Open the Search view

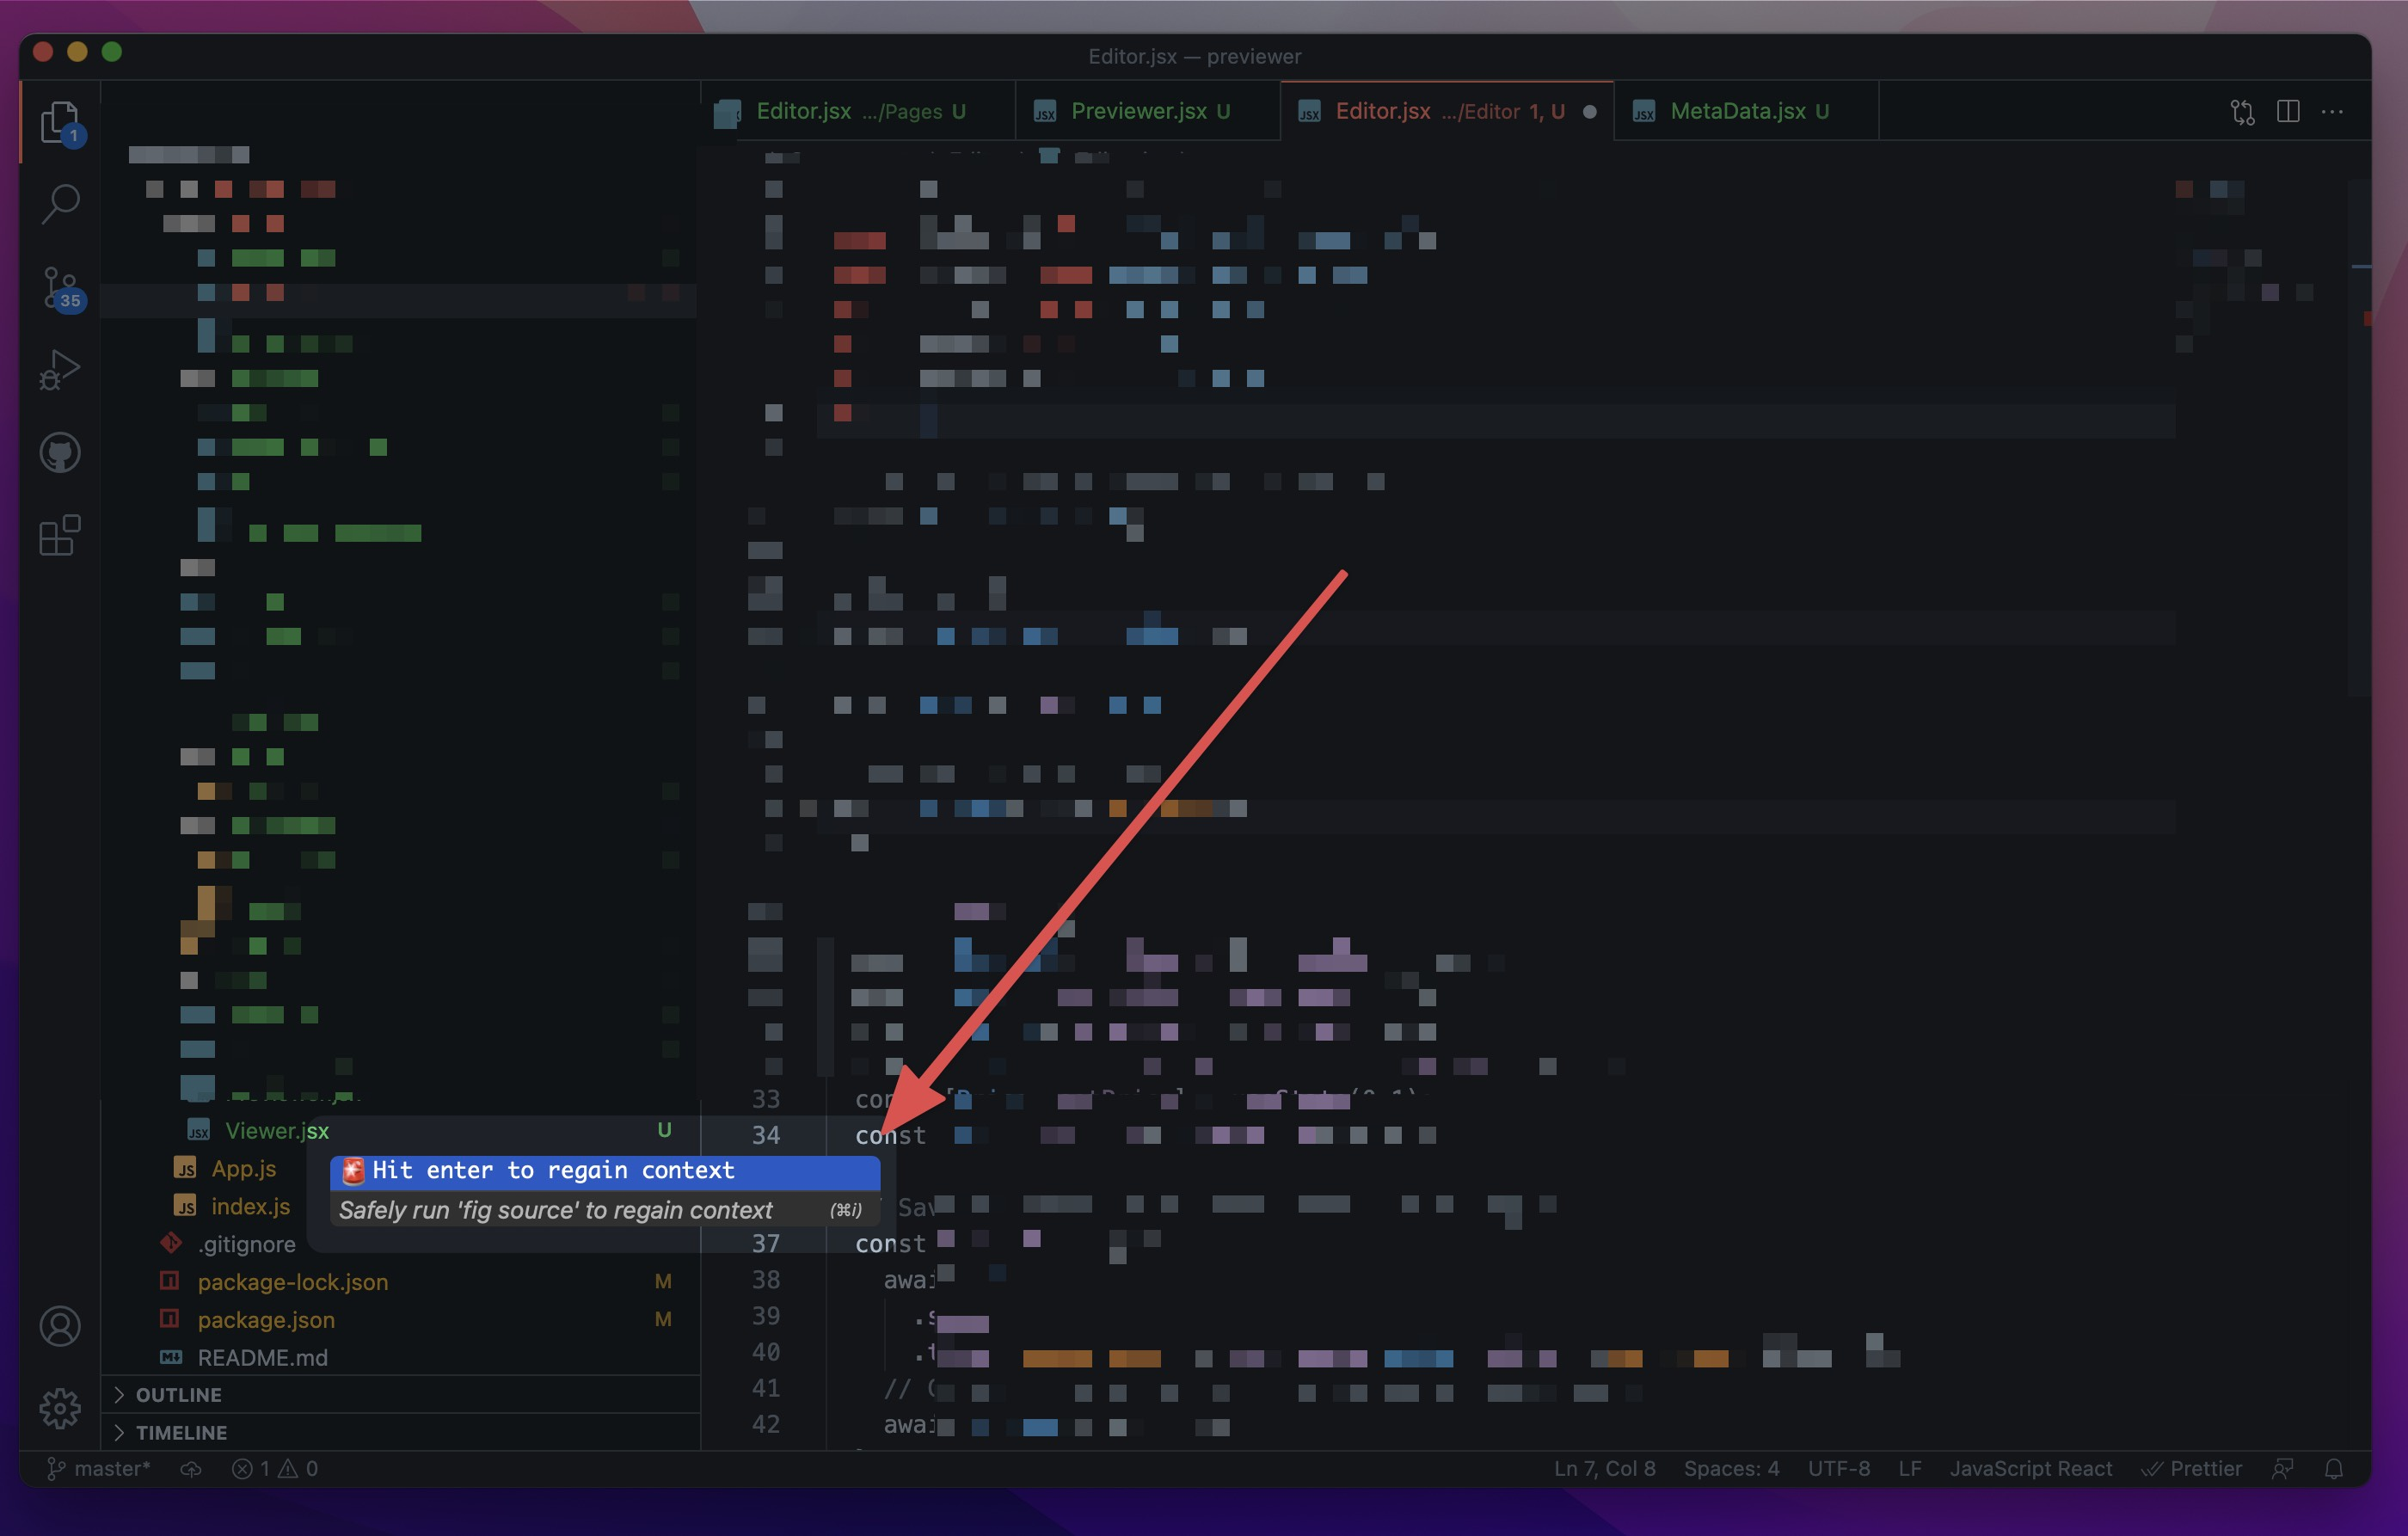pos(59,201)
